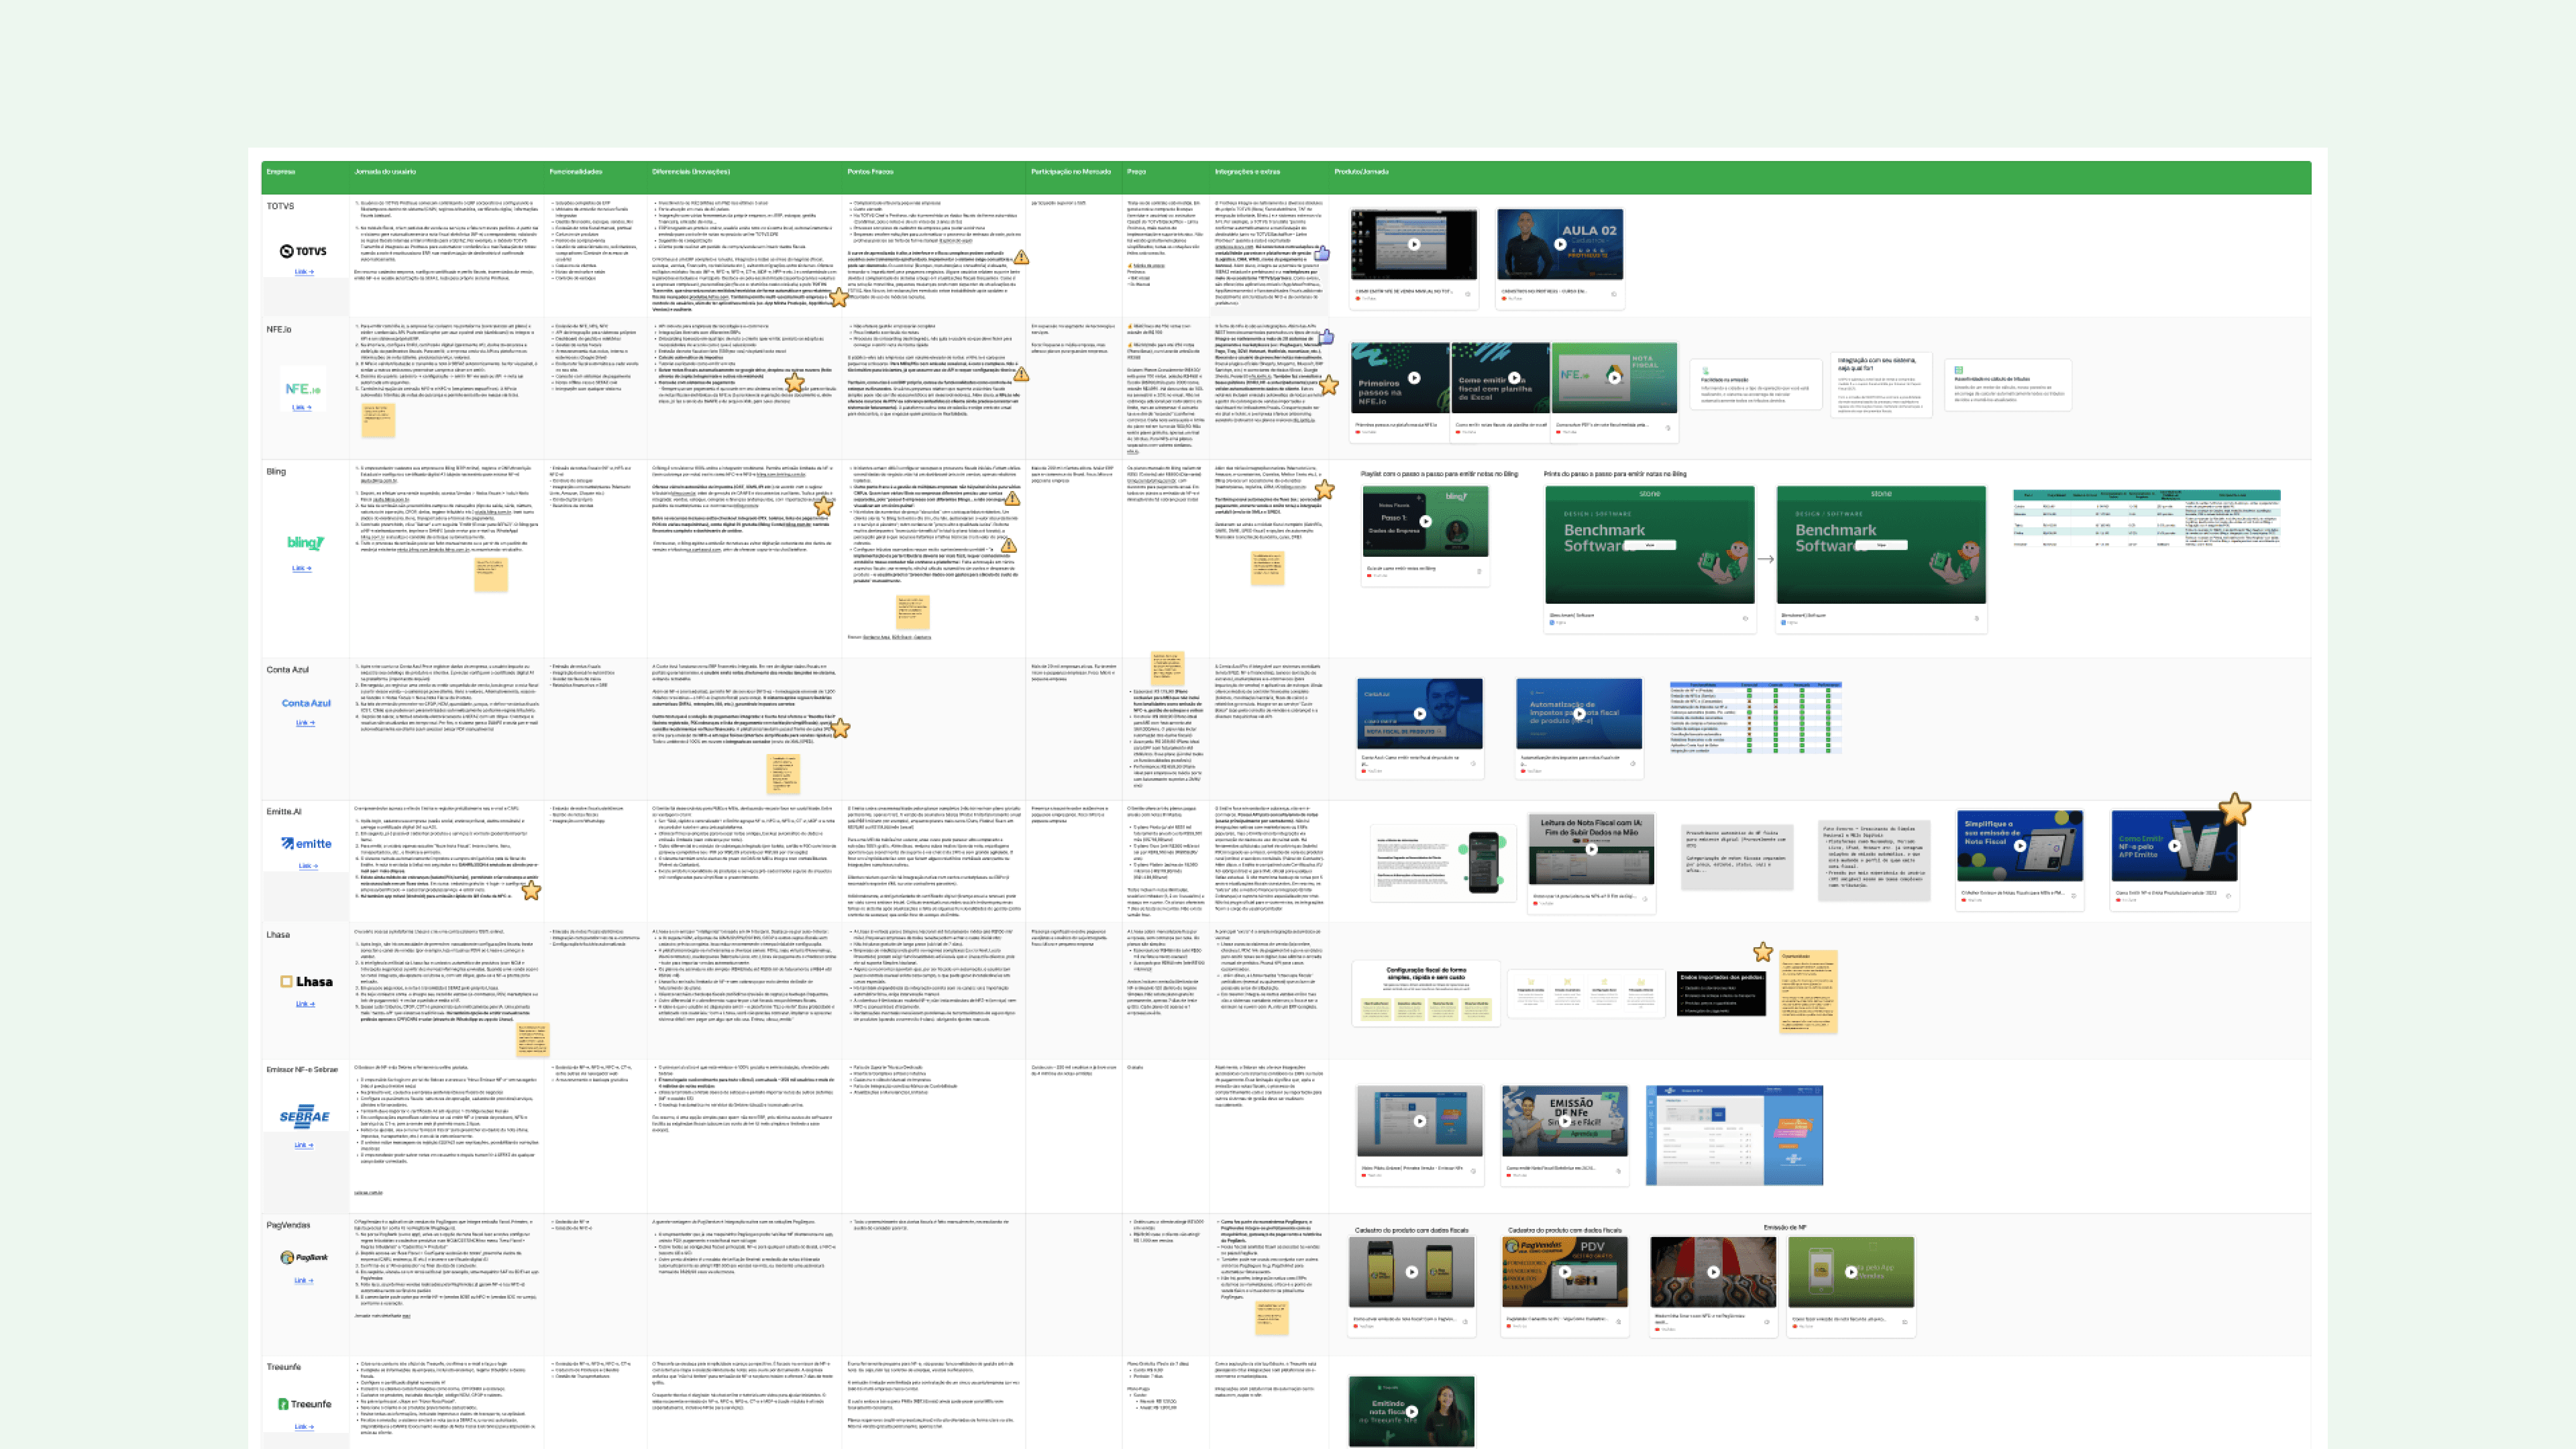The width and height of the screenshot is (2576, 1449).
Task: Click the blue Emitte logo
Action: [306, 844]
